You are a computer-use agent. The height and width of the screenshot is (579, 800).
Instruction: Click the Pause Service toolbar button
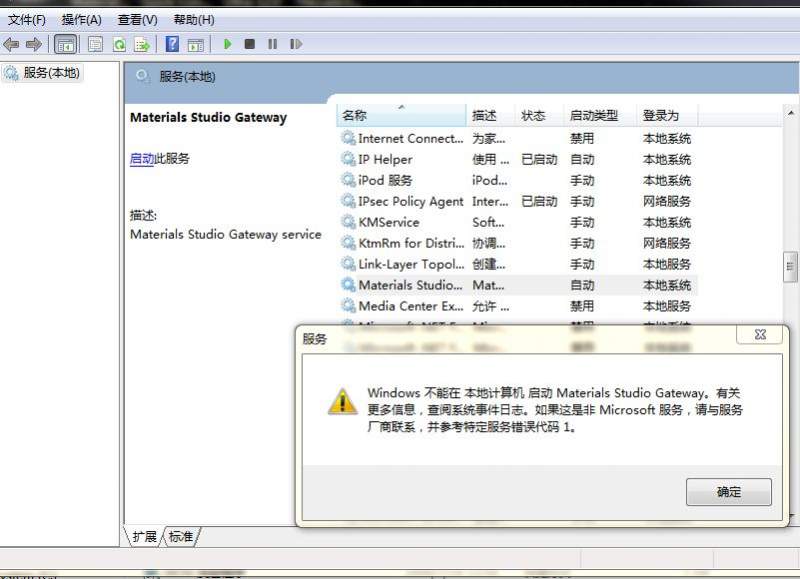point(272,44)
